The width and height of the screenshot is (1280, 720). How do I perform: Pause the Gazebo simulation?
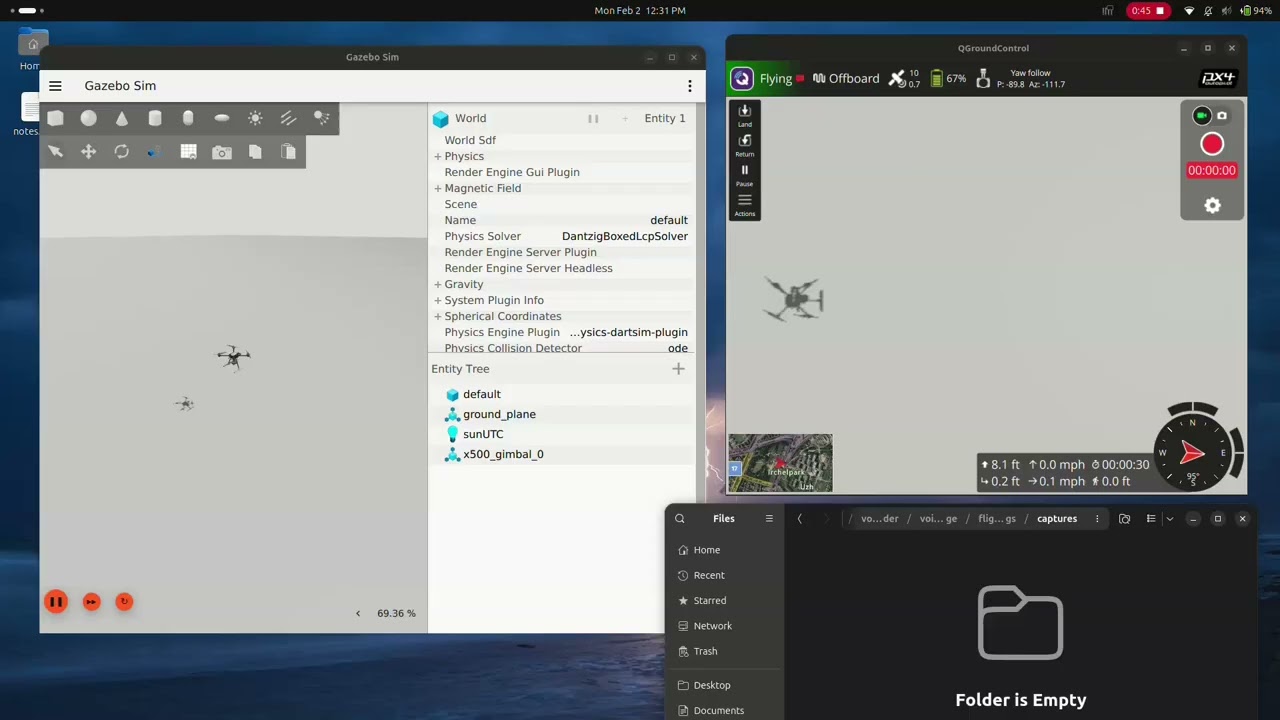(56, 602)
